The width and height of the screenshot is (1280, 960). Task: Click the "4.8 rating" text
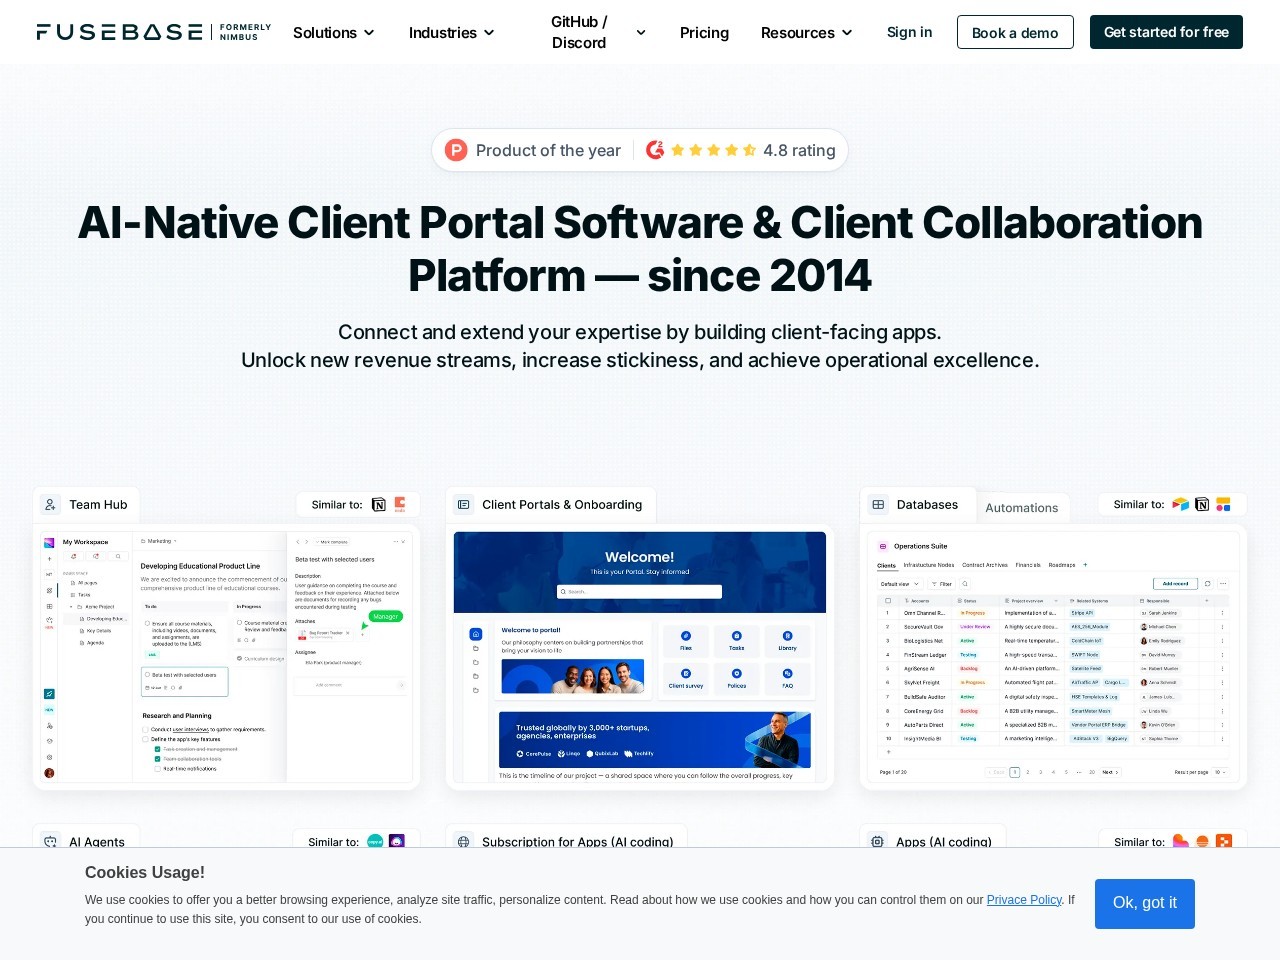pos(799,150)
